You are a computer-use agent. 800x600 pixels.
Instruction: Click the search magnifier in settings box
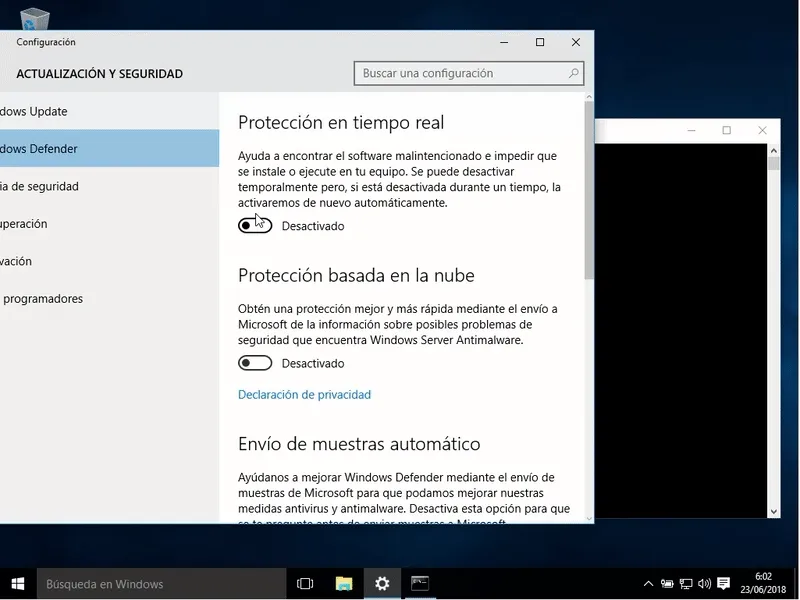coord(574,73)
